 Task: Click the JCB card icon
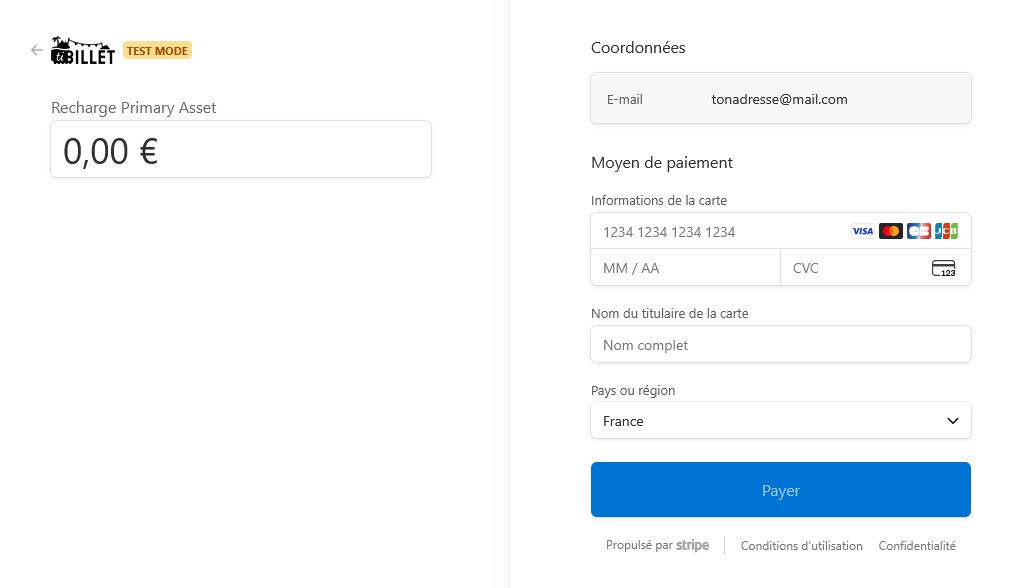coord(946,231)
